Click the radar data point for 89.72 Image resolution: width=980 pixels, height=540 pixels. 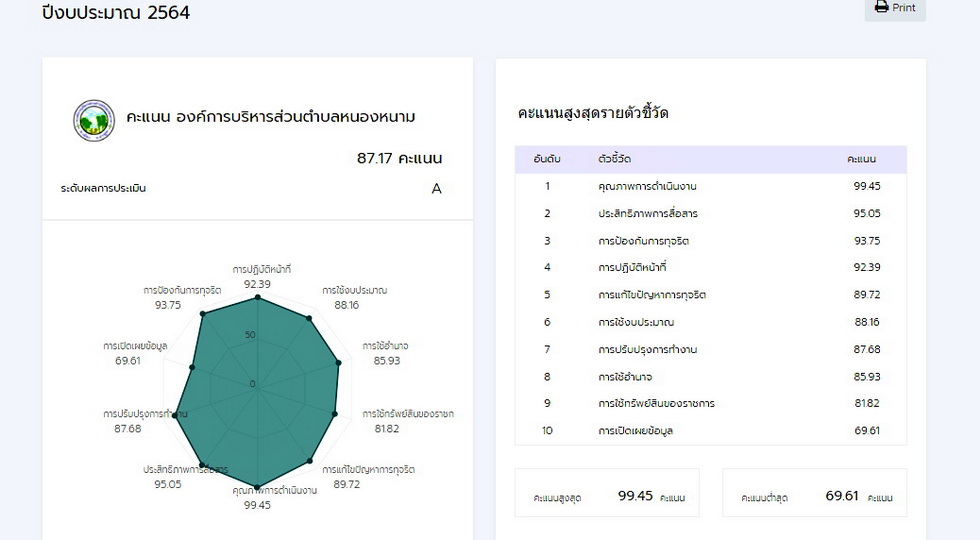(309, 461)
